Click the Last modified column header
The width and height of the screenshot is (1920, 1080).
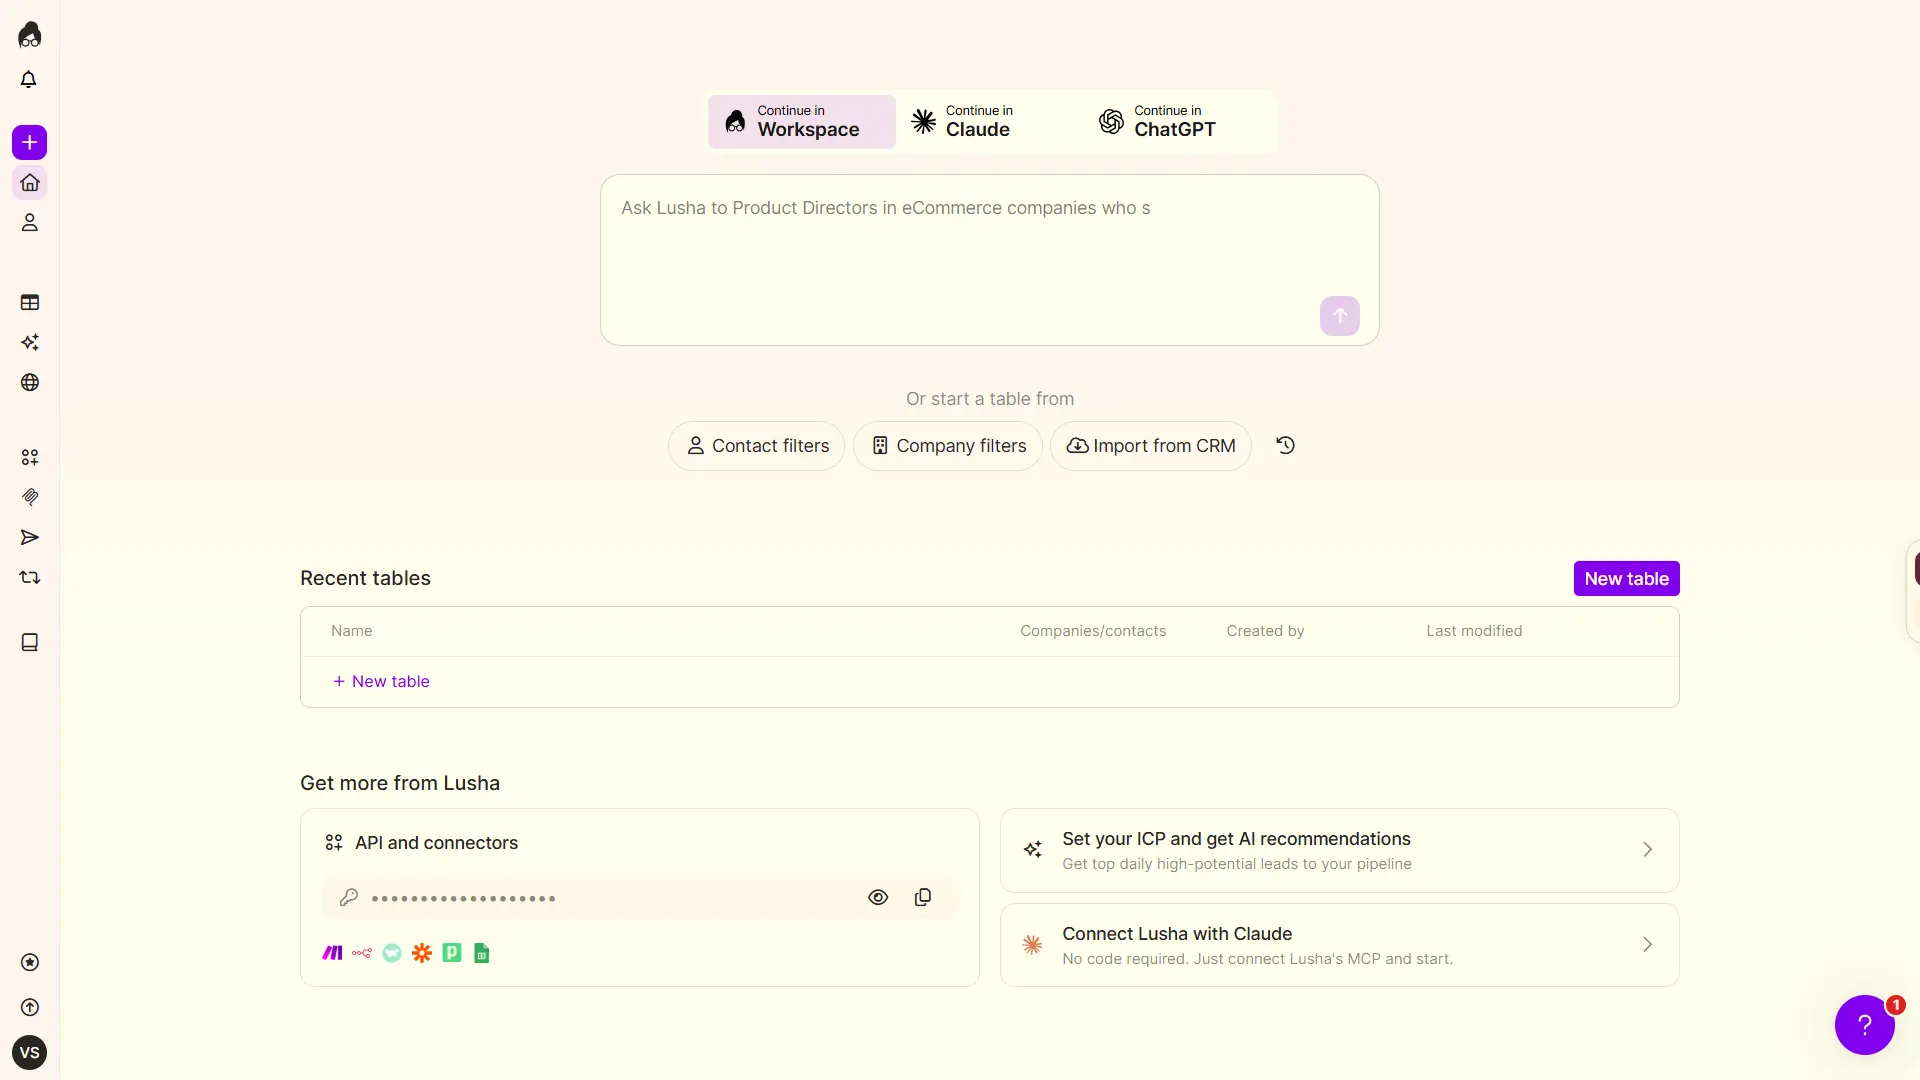[1474, 631]
